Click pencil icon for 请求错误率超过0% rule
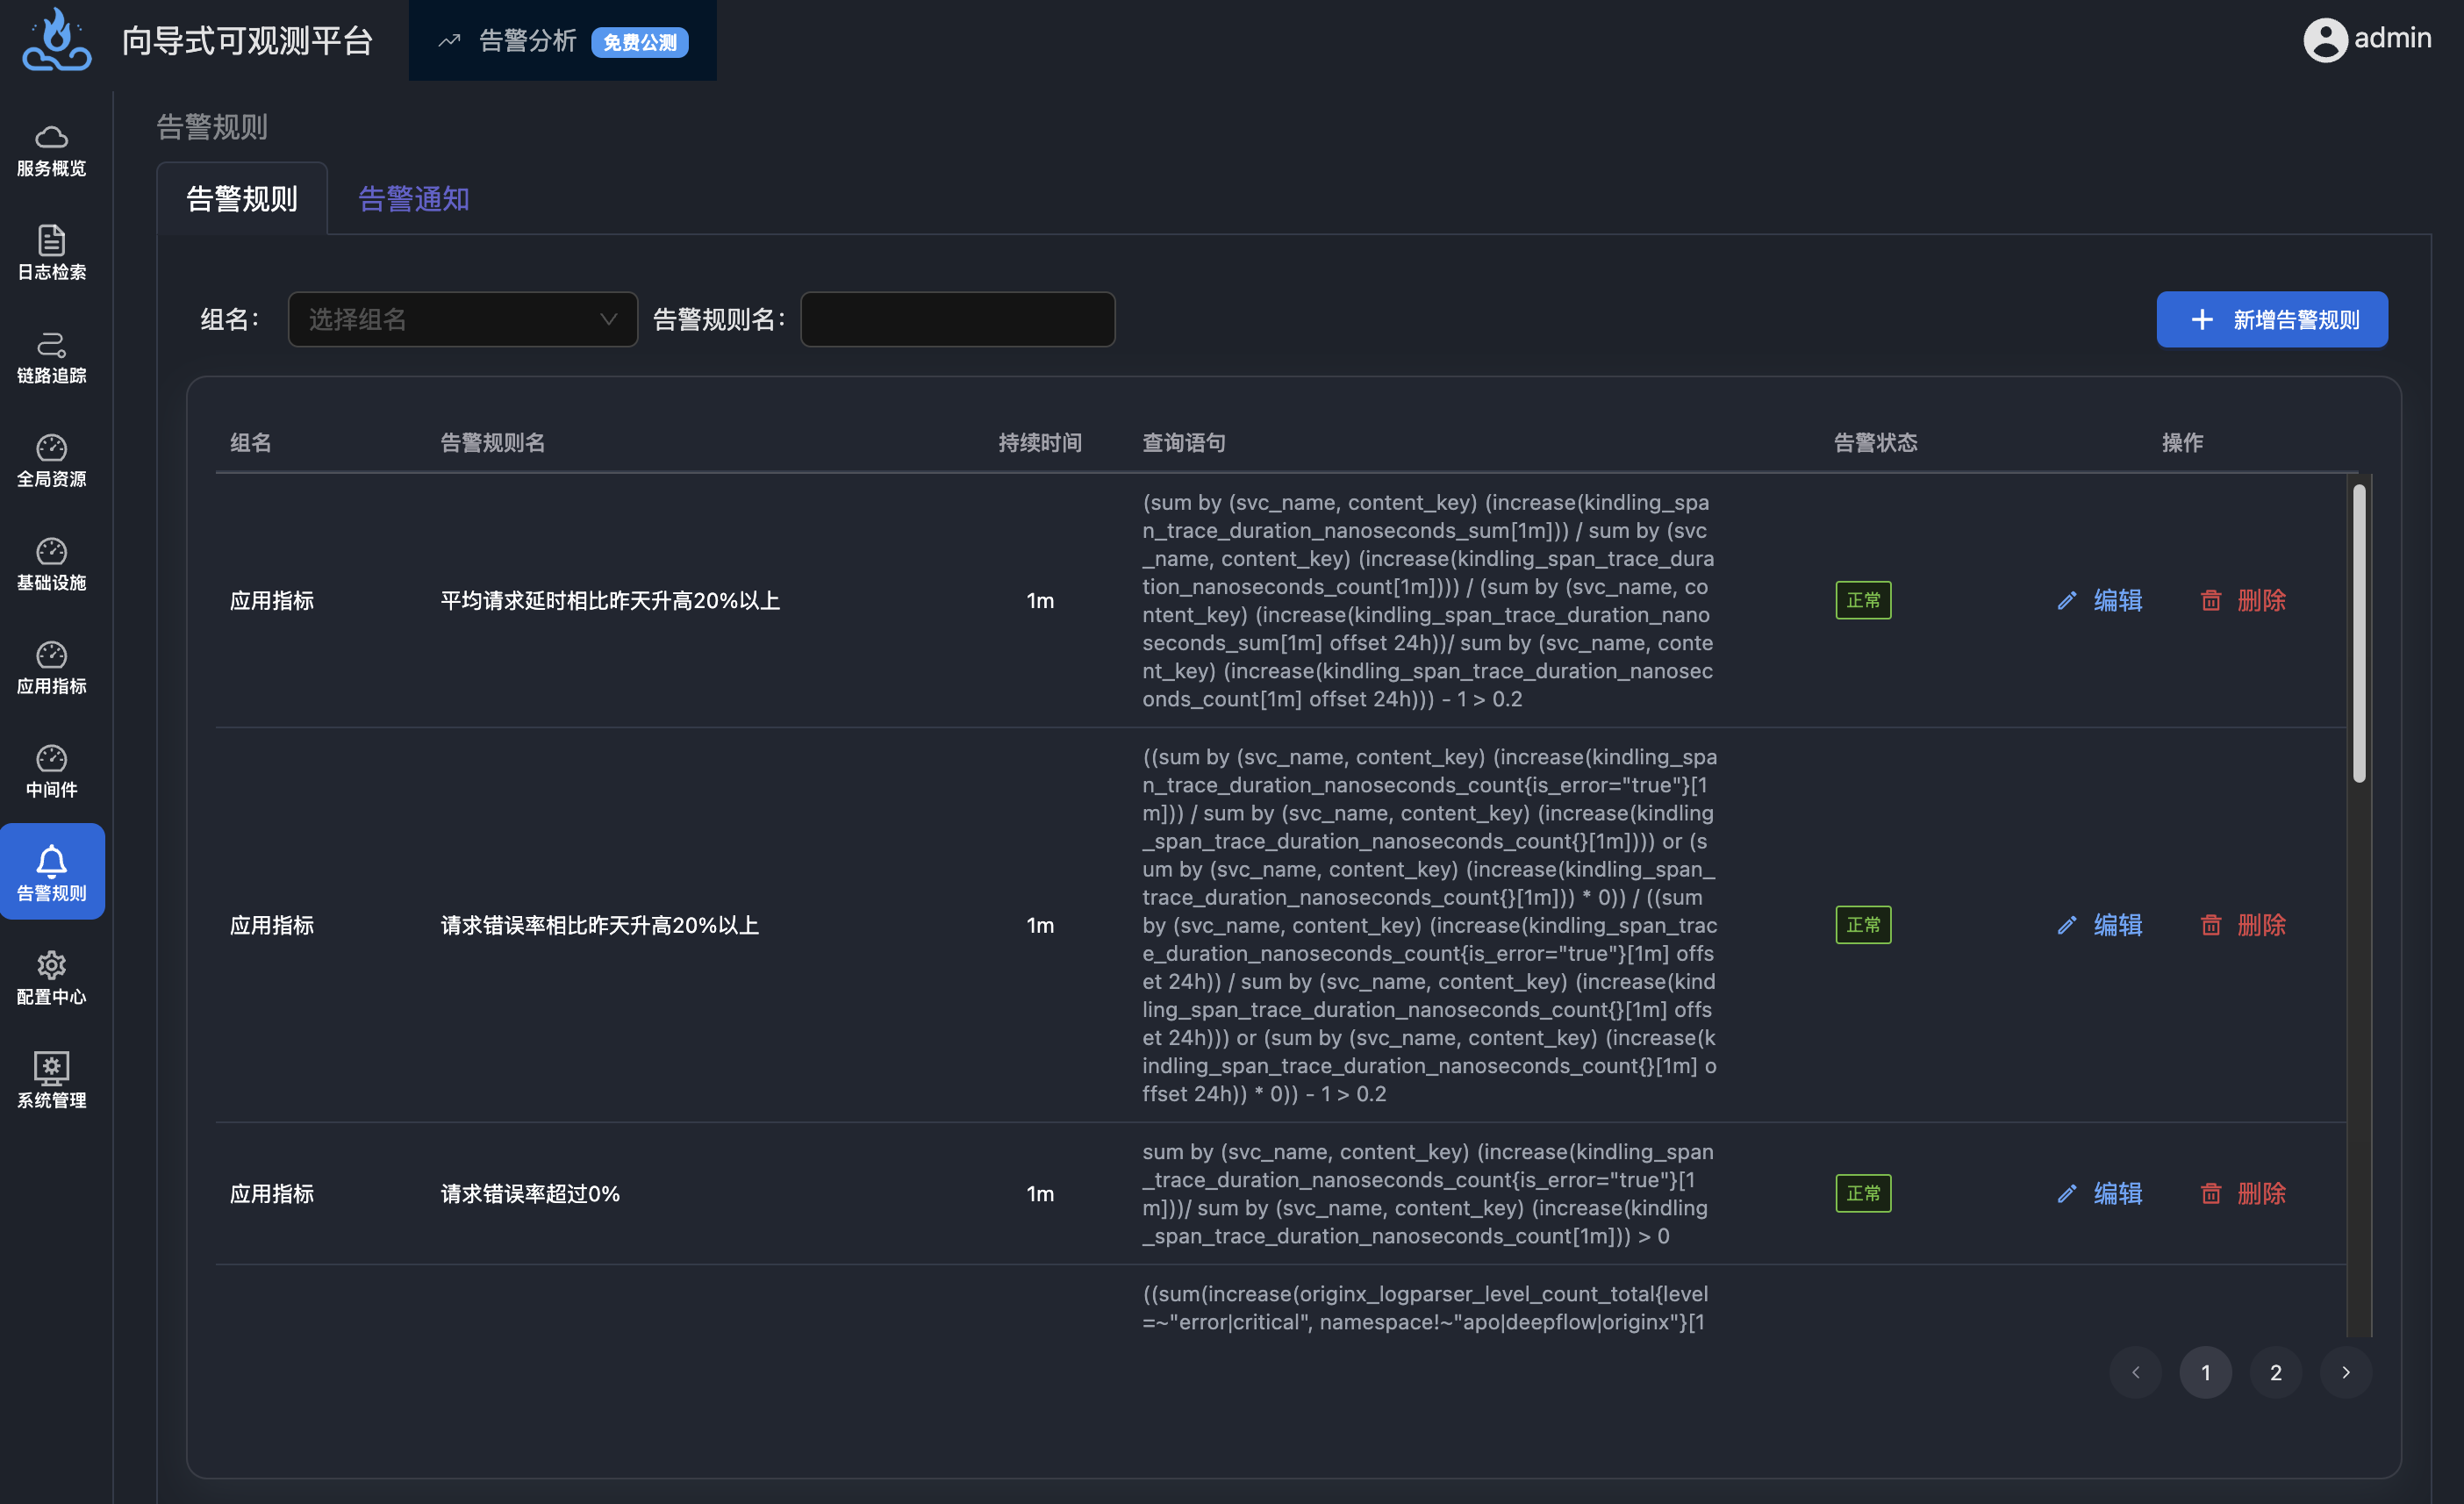This screenshot has height=1504, width=2464. pos(2067,1193)
